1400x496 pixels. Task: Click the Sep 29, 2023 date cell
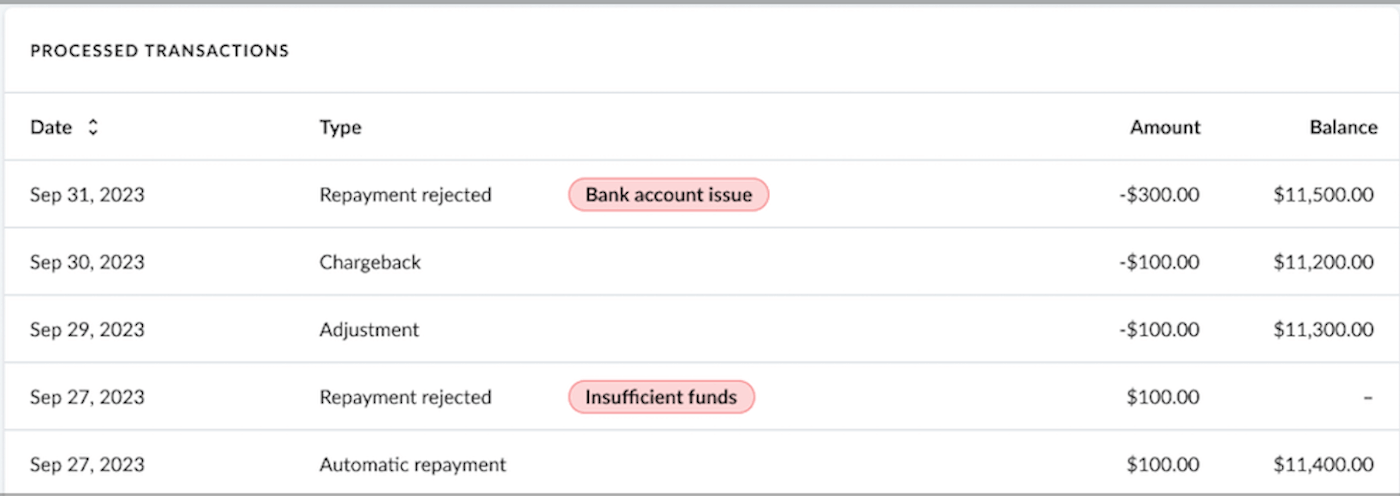(87, 329)
